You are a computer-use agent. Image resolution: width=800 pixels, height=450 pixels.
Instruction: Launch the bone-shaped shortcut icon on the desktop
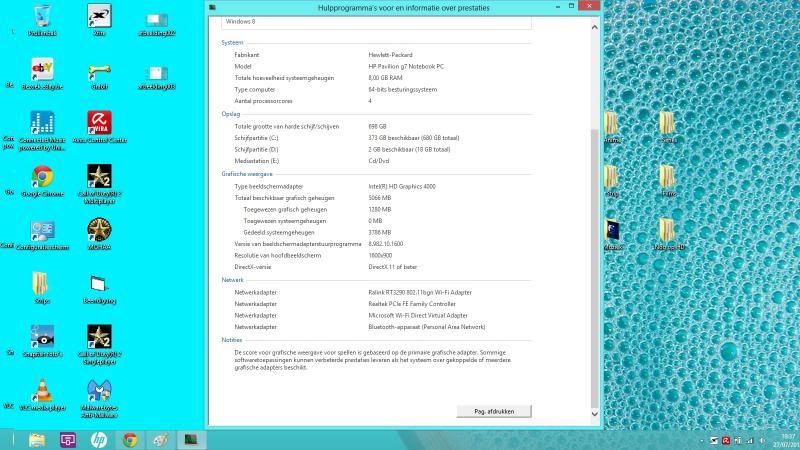(x=99, y=76)
